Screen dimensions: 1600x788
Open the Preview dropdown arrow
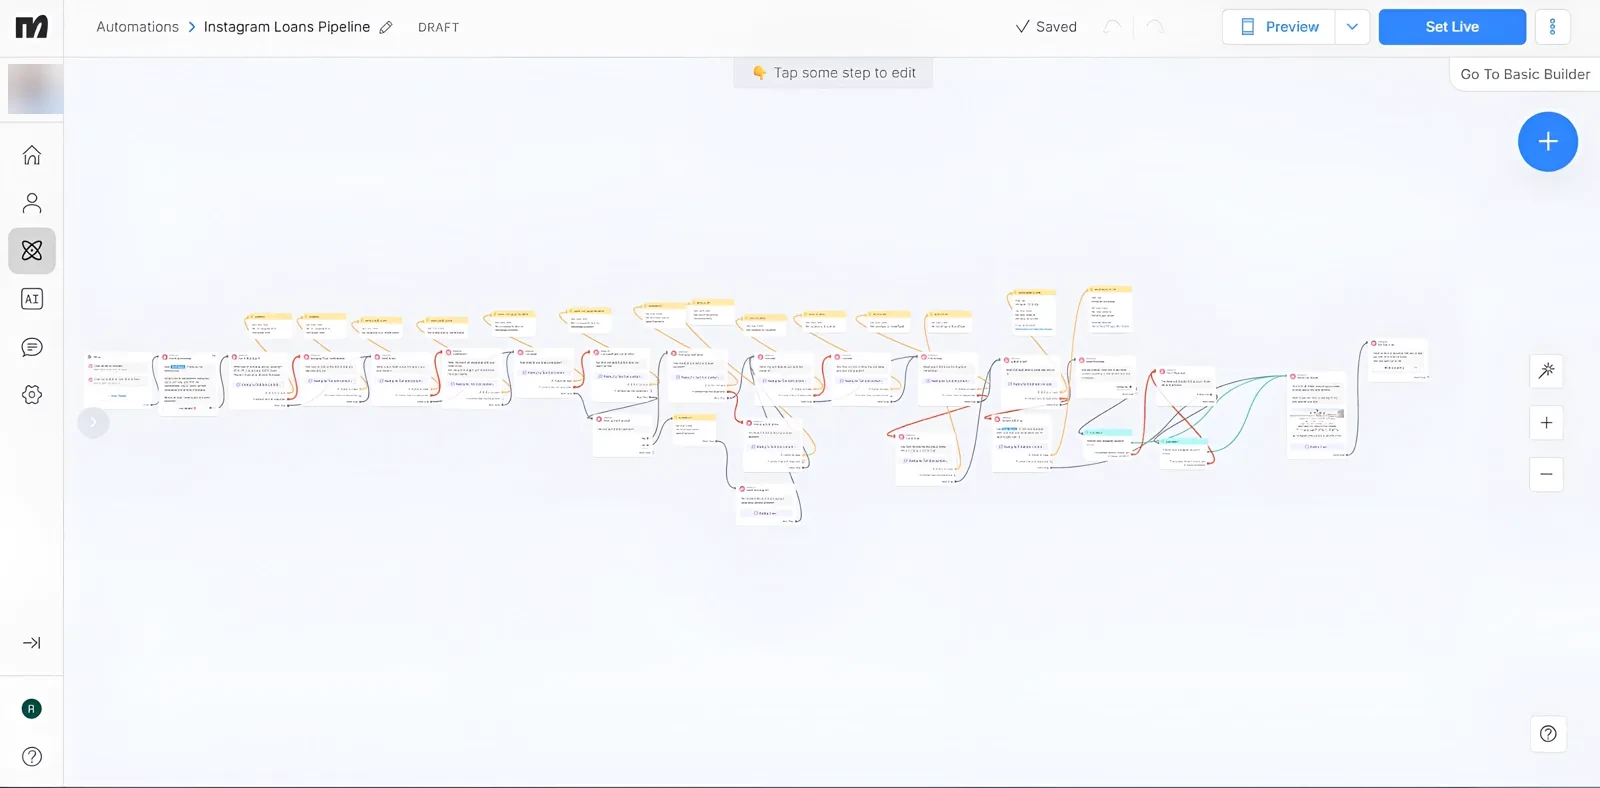tap(1352, 27)
